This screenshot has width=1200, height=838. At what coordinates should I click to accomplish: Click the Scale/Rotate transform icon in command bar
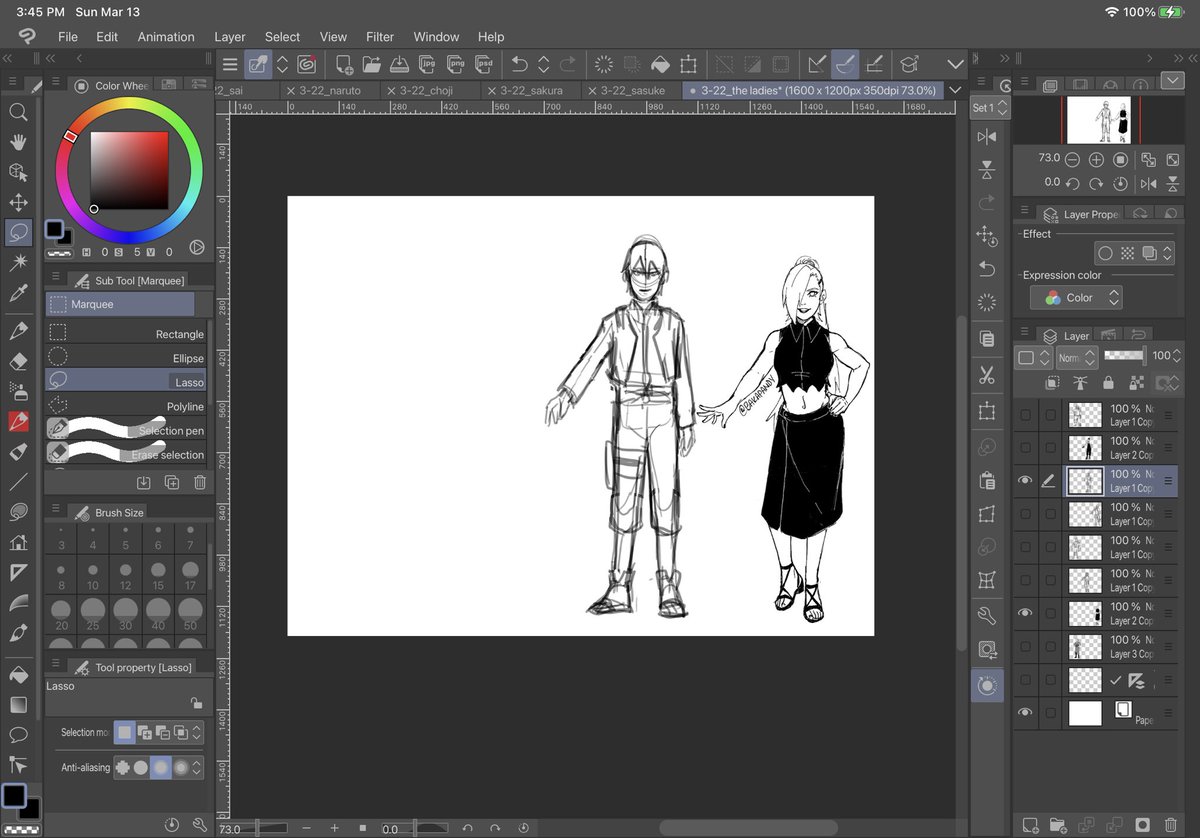(x=688, y=64)
